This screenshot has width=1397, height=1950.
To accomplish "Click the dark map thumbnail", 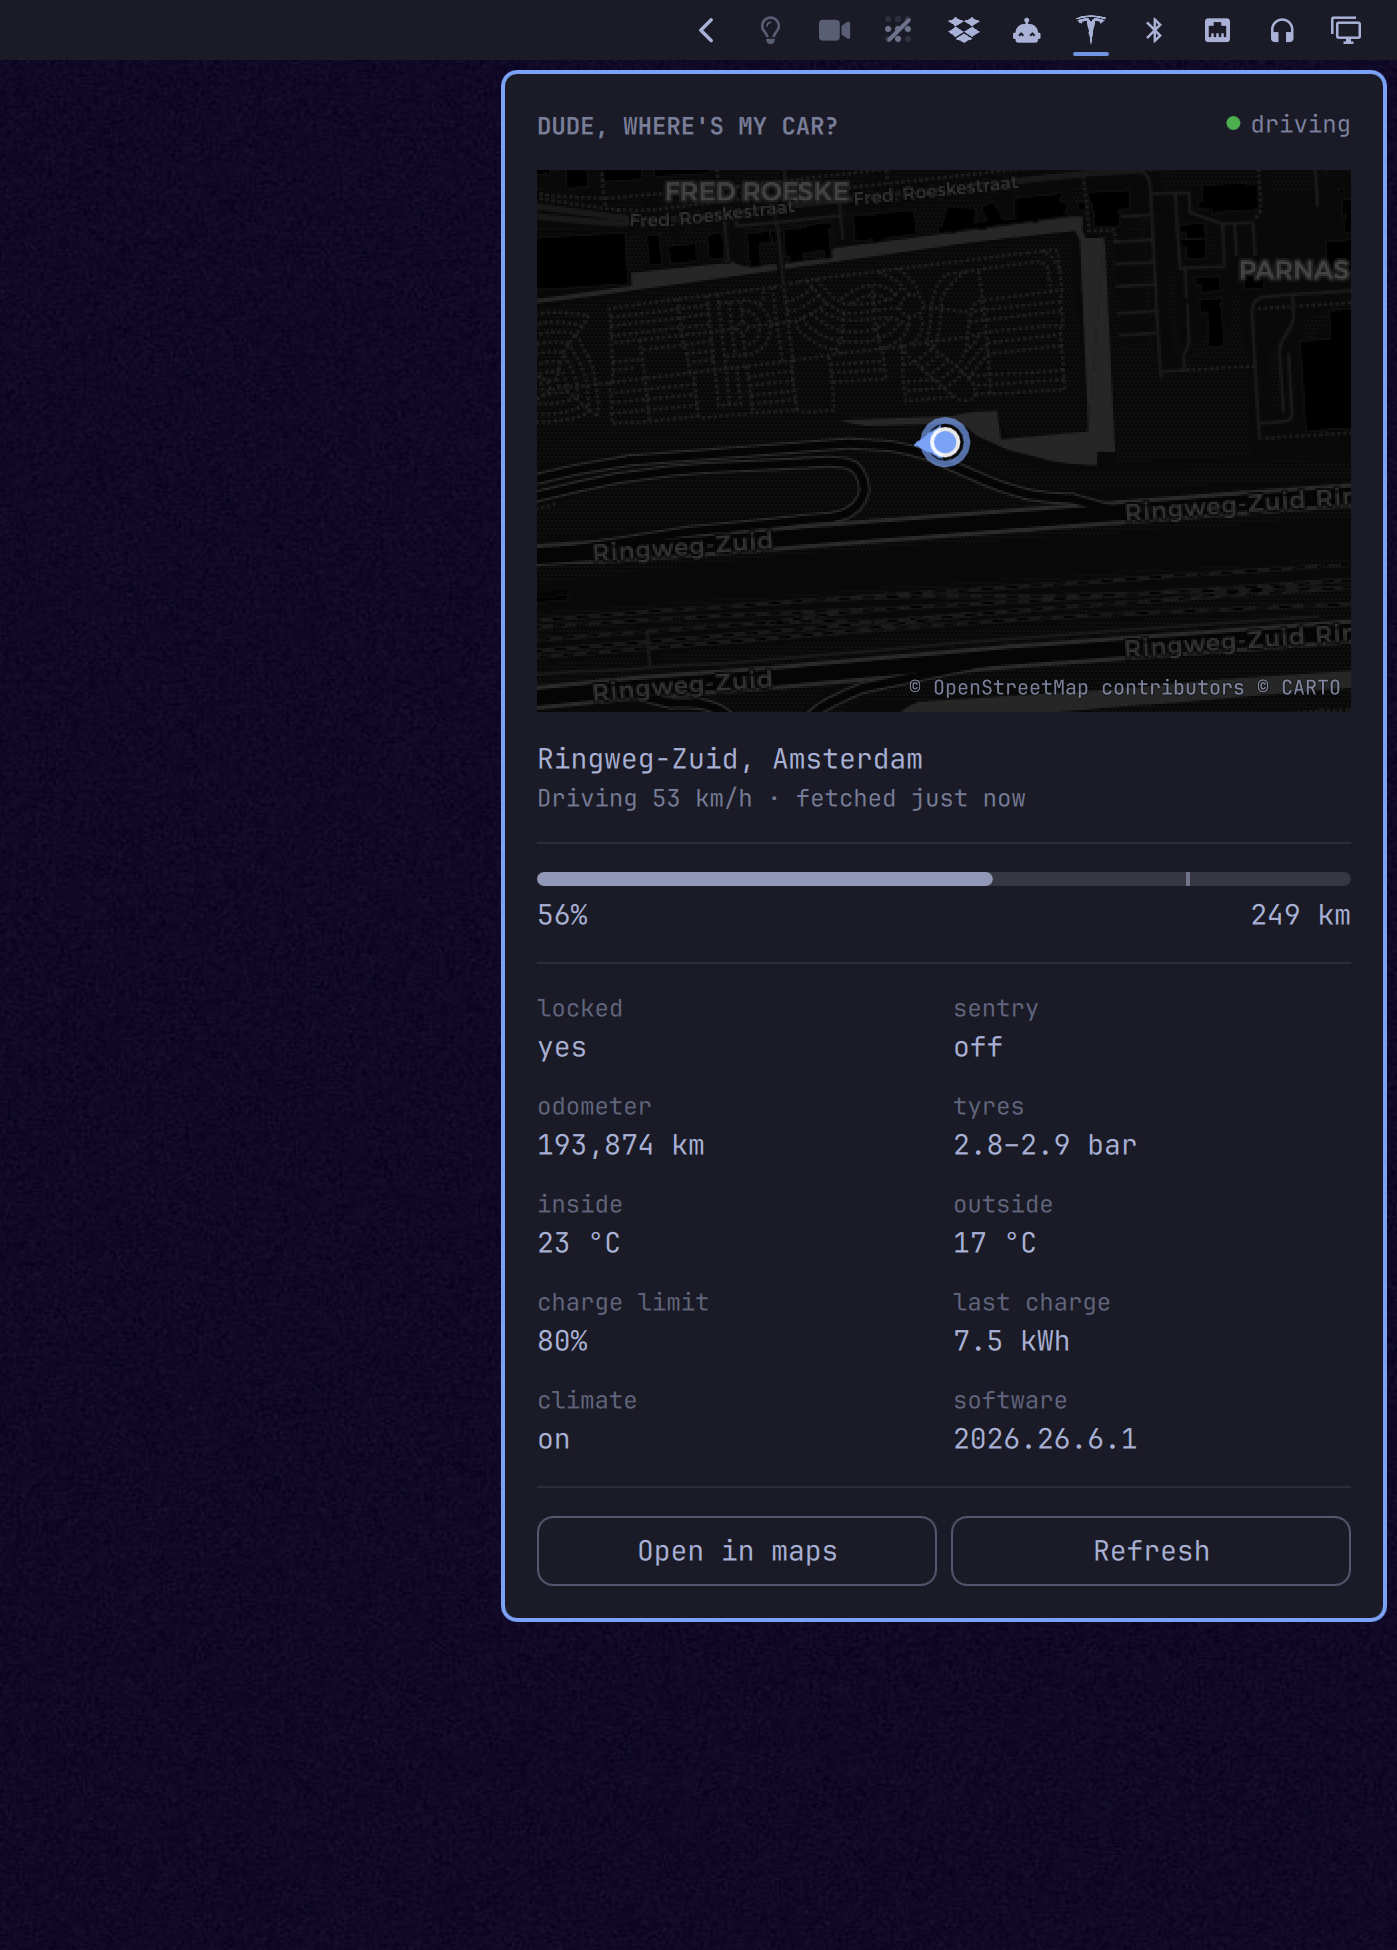I will [x=944, y=441].
